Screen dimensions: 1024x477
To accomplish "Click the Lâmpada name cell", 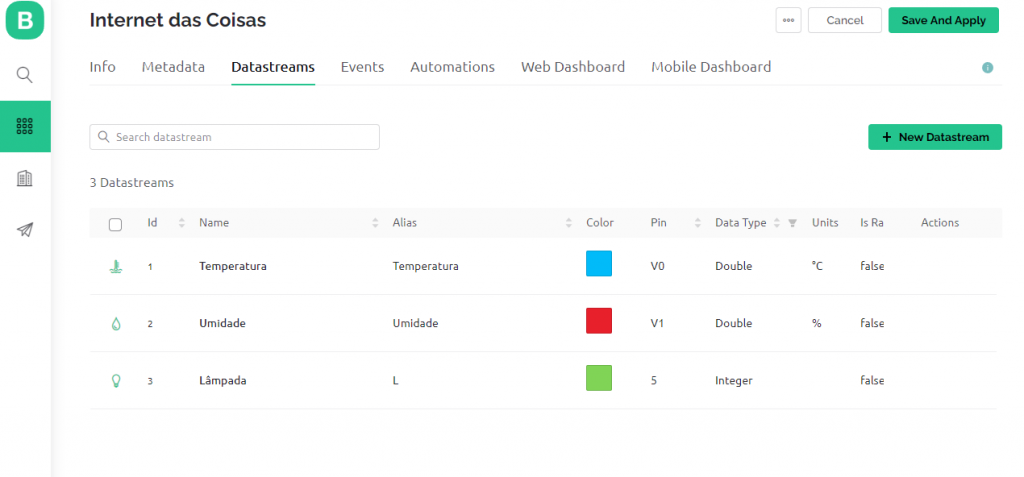I will (223, 380).
